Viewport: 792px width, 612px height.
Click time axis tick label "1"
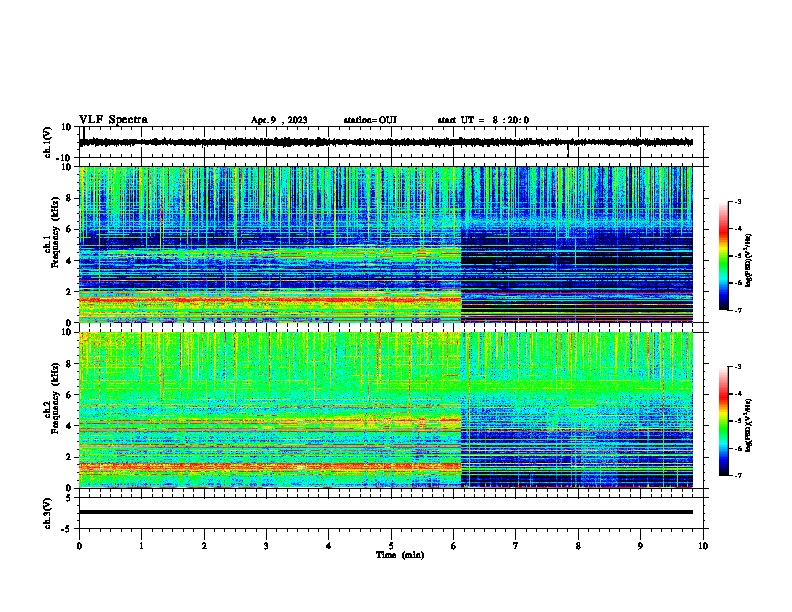[x=141, y=546]
